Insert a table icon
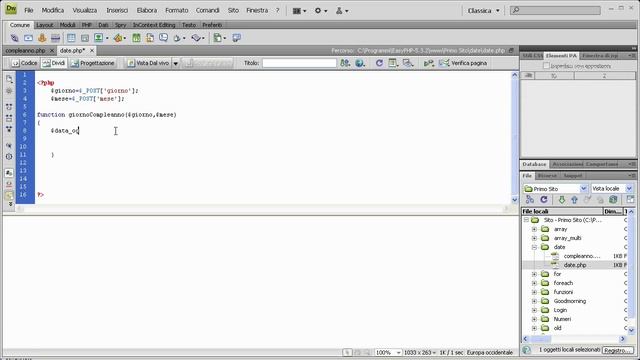640x360 pixels. point(71,38)
